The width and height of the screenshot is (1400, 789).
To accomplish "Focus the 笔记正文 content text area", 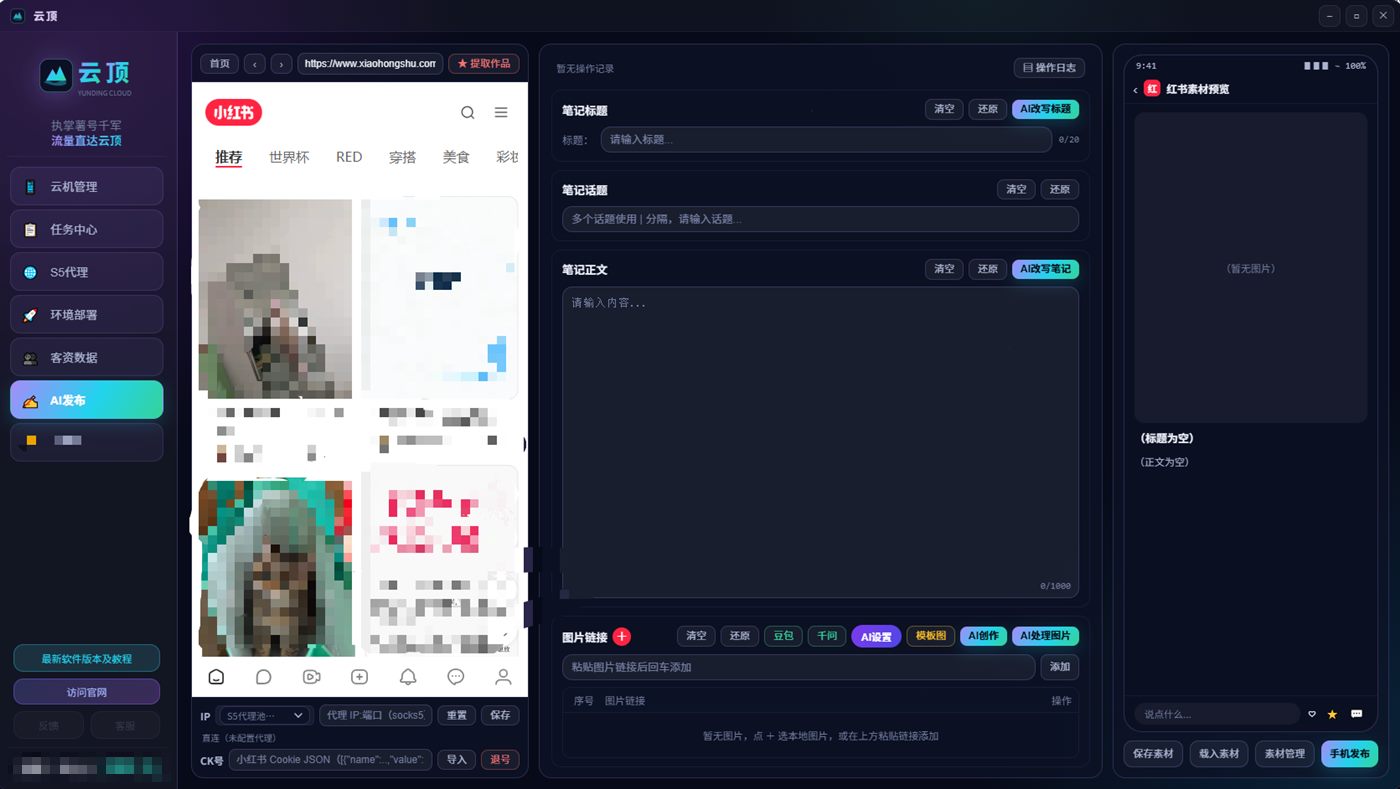I will [x=820, y=443].
